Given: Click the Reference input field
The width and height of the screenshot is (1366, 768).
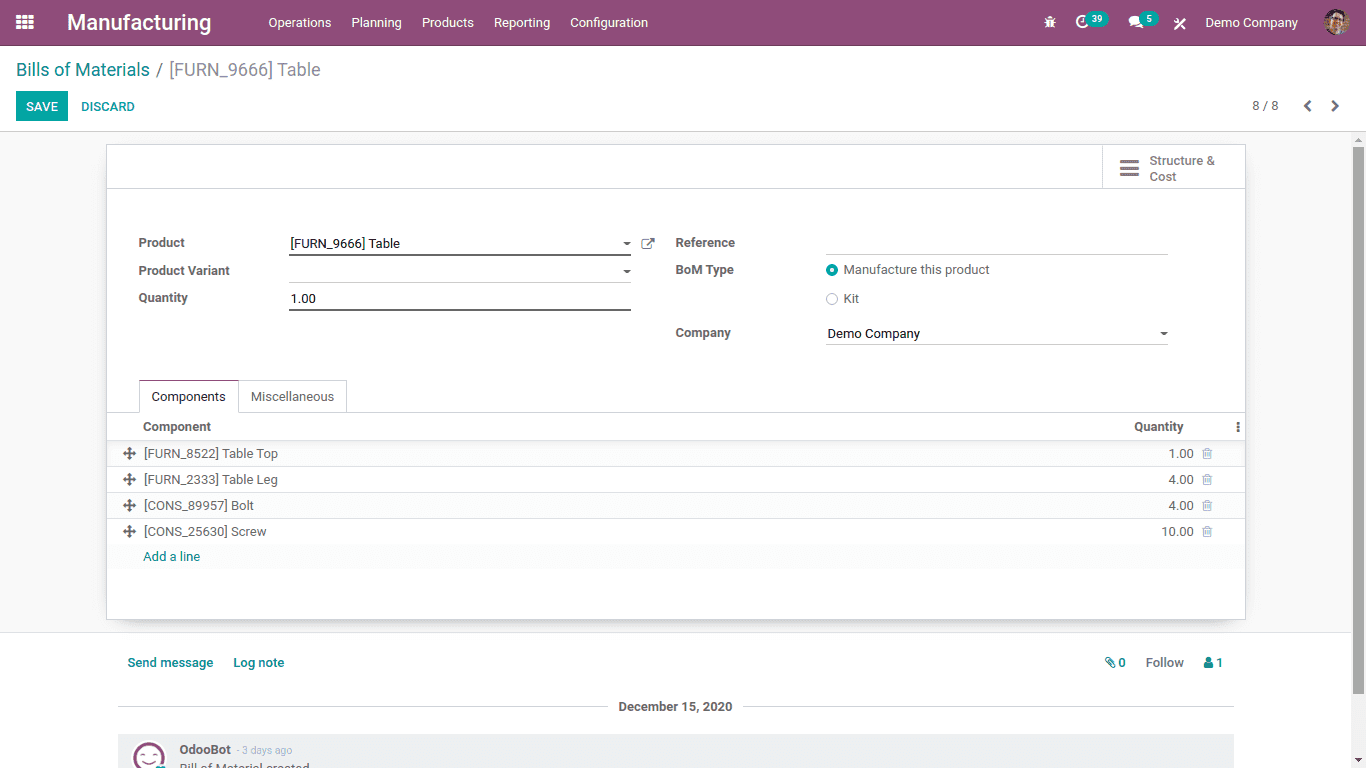Looking at the screenshot, I should point(997,243).
